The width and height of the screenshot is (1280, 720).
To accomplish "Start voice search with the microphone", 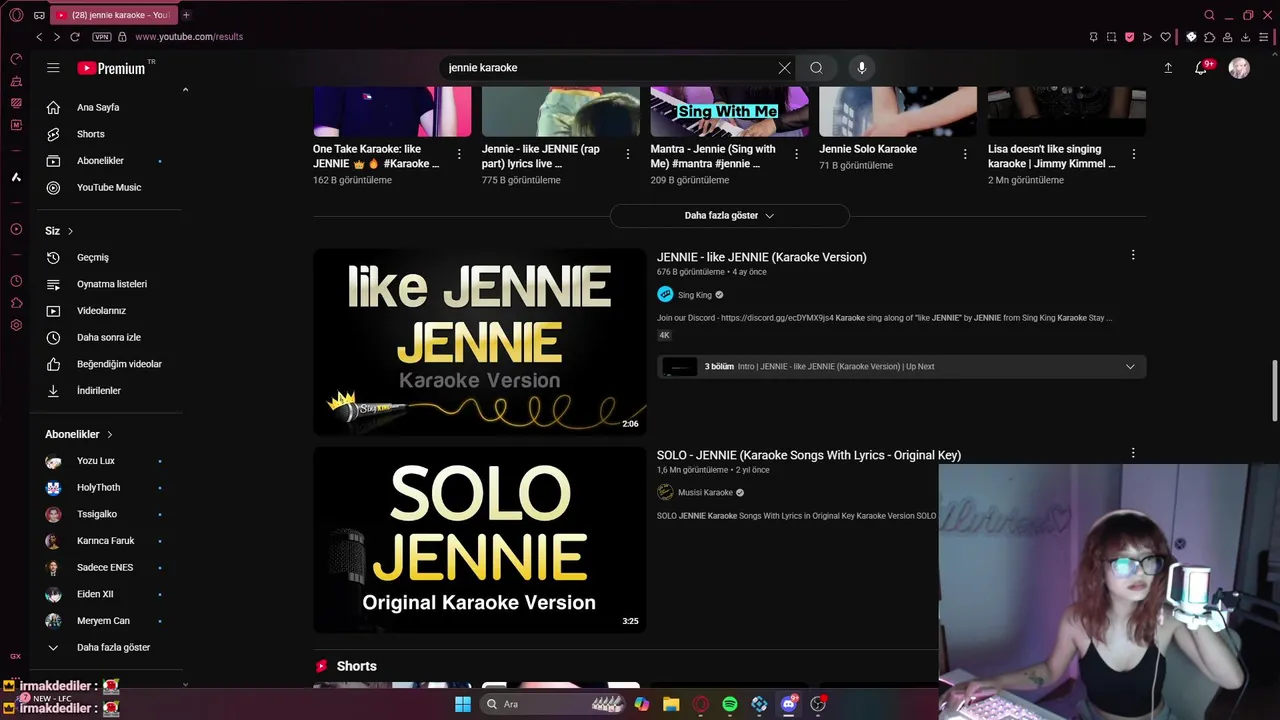I will tap(861, 68).
